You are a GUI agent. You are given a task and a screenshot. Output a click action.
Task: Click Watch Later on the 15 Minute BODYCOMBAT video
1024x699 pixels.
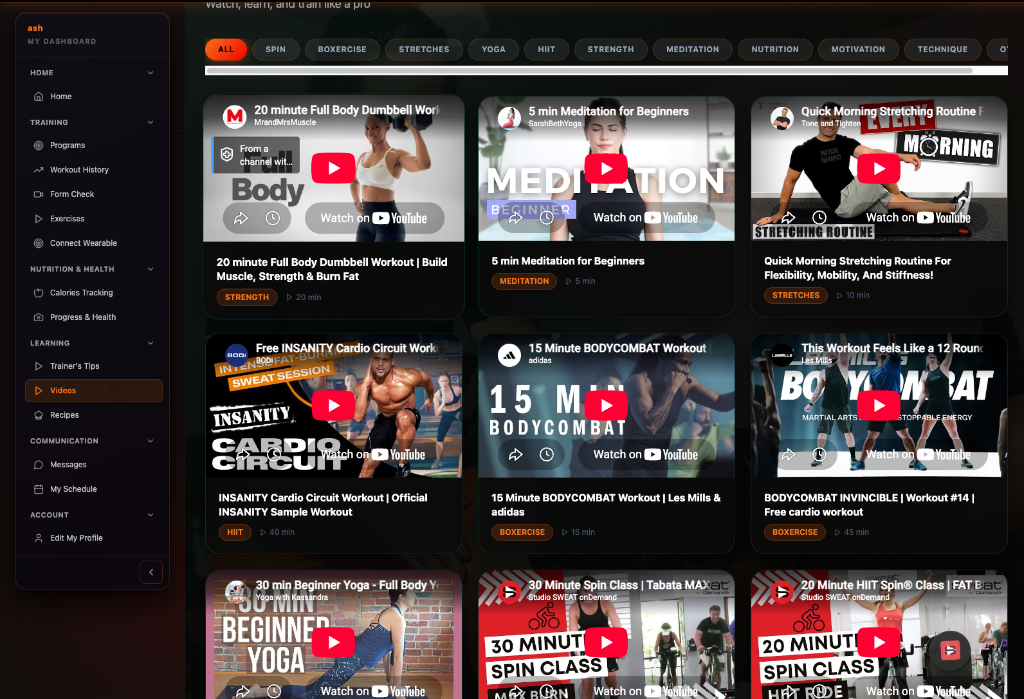tap(547, 454)
